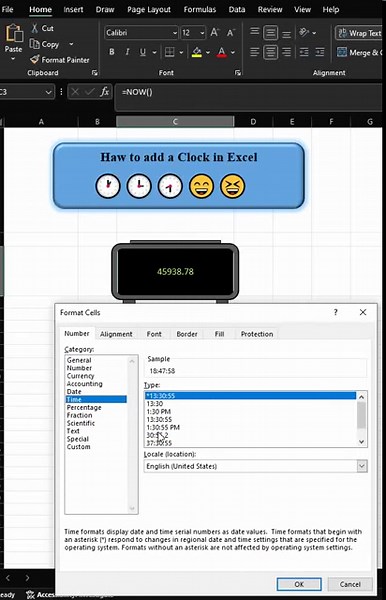This screenshot has height=600, width=386.
Task: Apply the red Font Color
Action: pos(222,52)
